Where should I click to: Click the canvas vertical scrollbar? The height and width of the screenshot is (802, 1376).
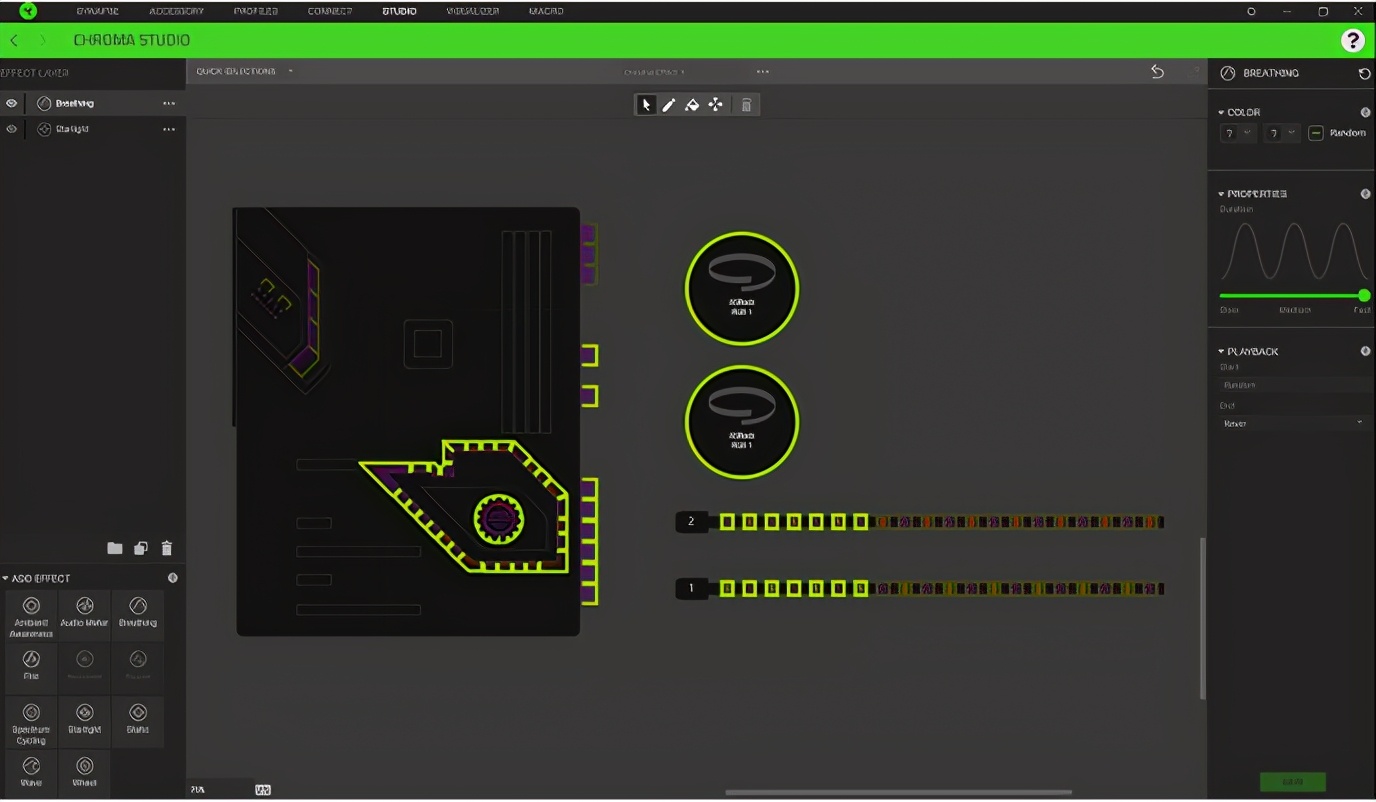1203,618
